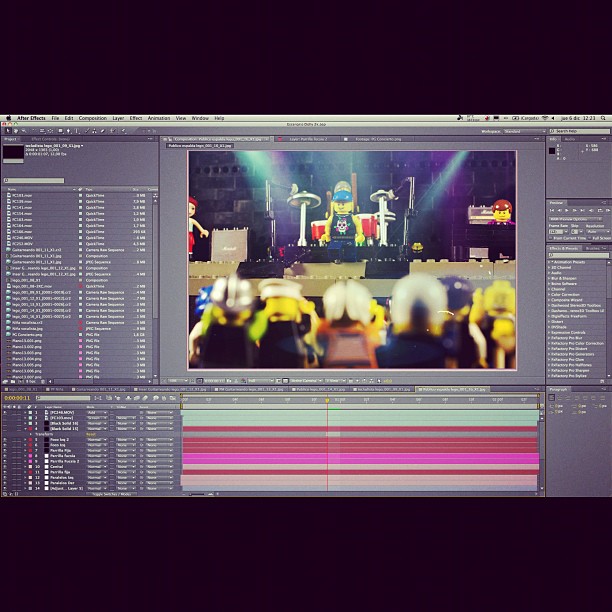
Task: Select the Type text tool
Action: click(x=76, y=131)
